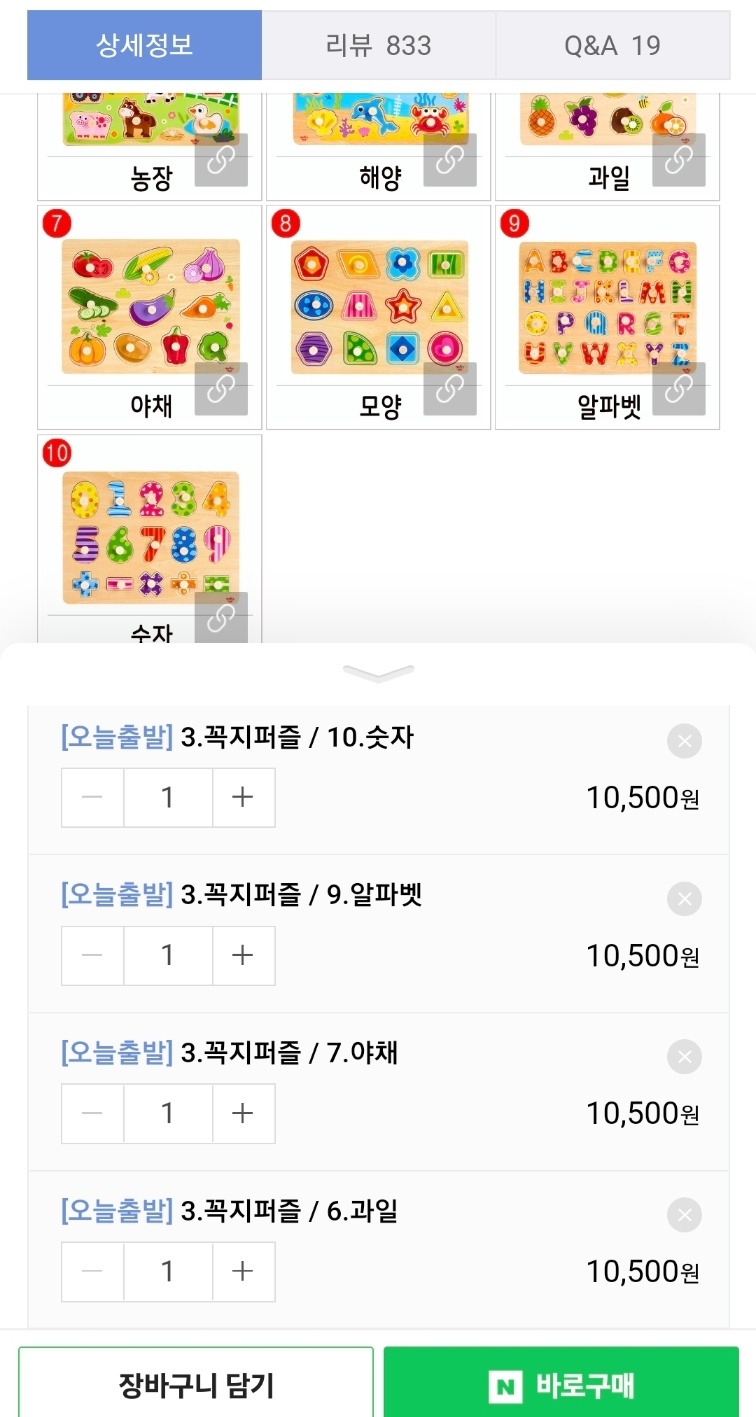Increase quantity of 10.숫자 puzzle
Image resolution: width=756 pixels, height=1417 pixels.
coord(243,797)
